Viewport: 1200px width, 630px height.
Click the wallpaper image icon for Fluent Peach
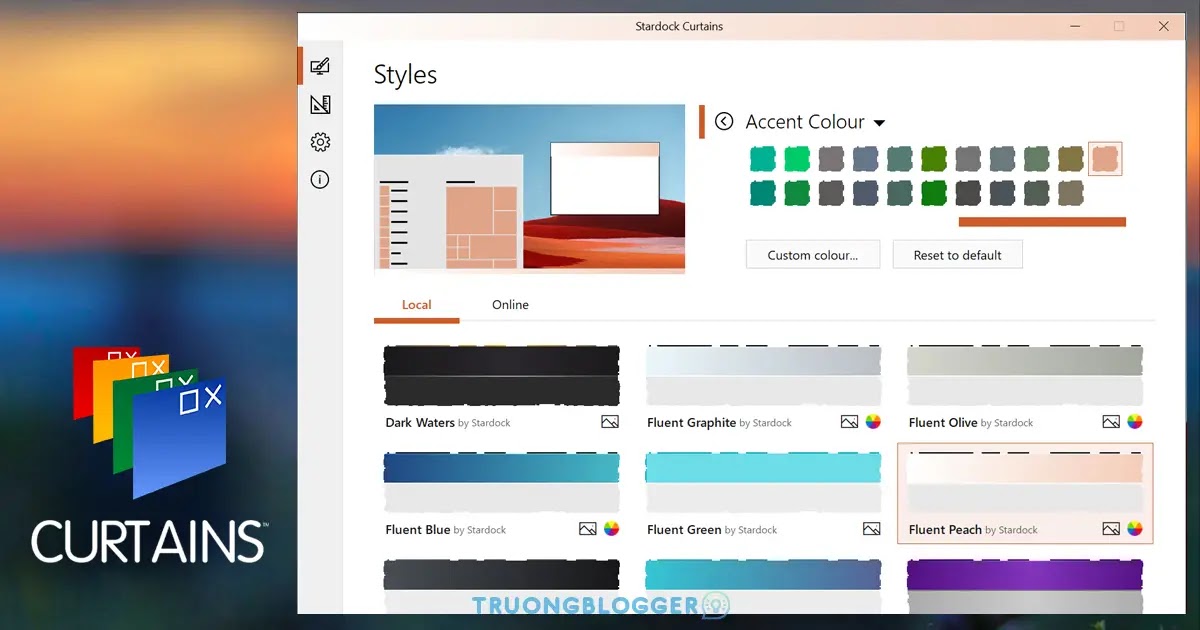1111,529
